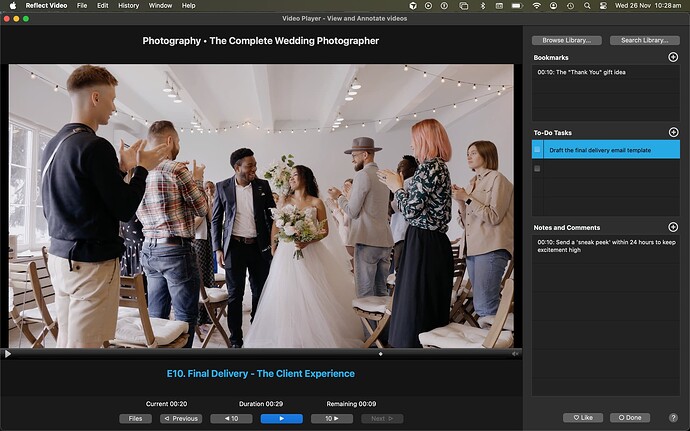Image resolution: width=690 pixels, height=431 pixels.
Task: Click the small play icon below video
Action: pyautogui.click(x=8, y=353)
